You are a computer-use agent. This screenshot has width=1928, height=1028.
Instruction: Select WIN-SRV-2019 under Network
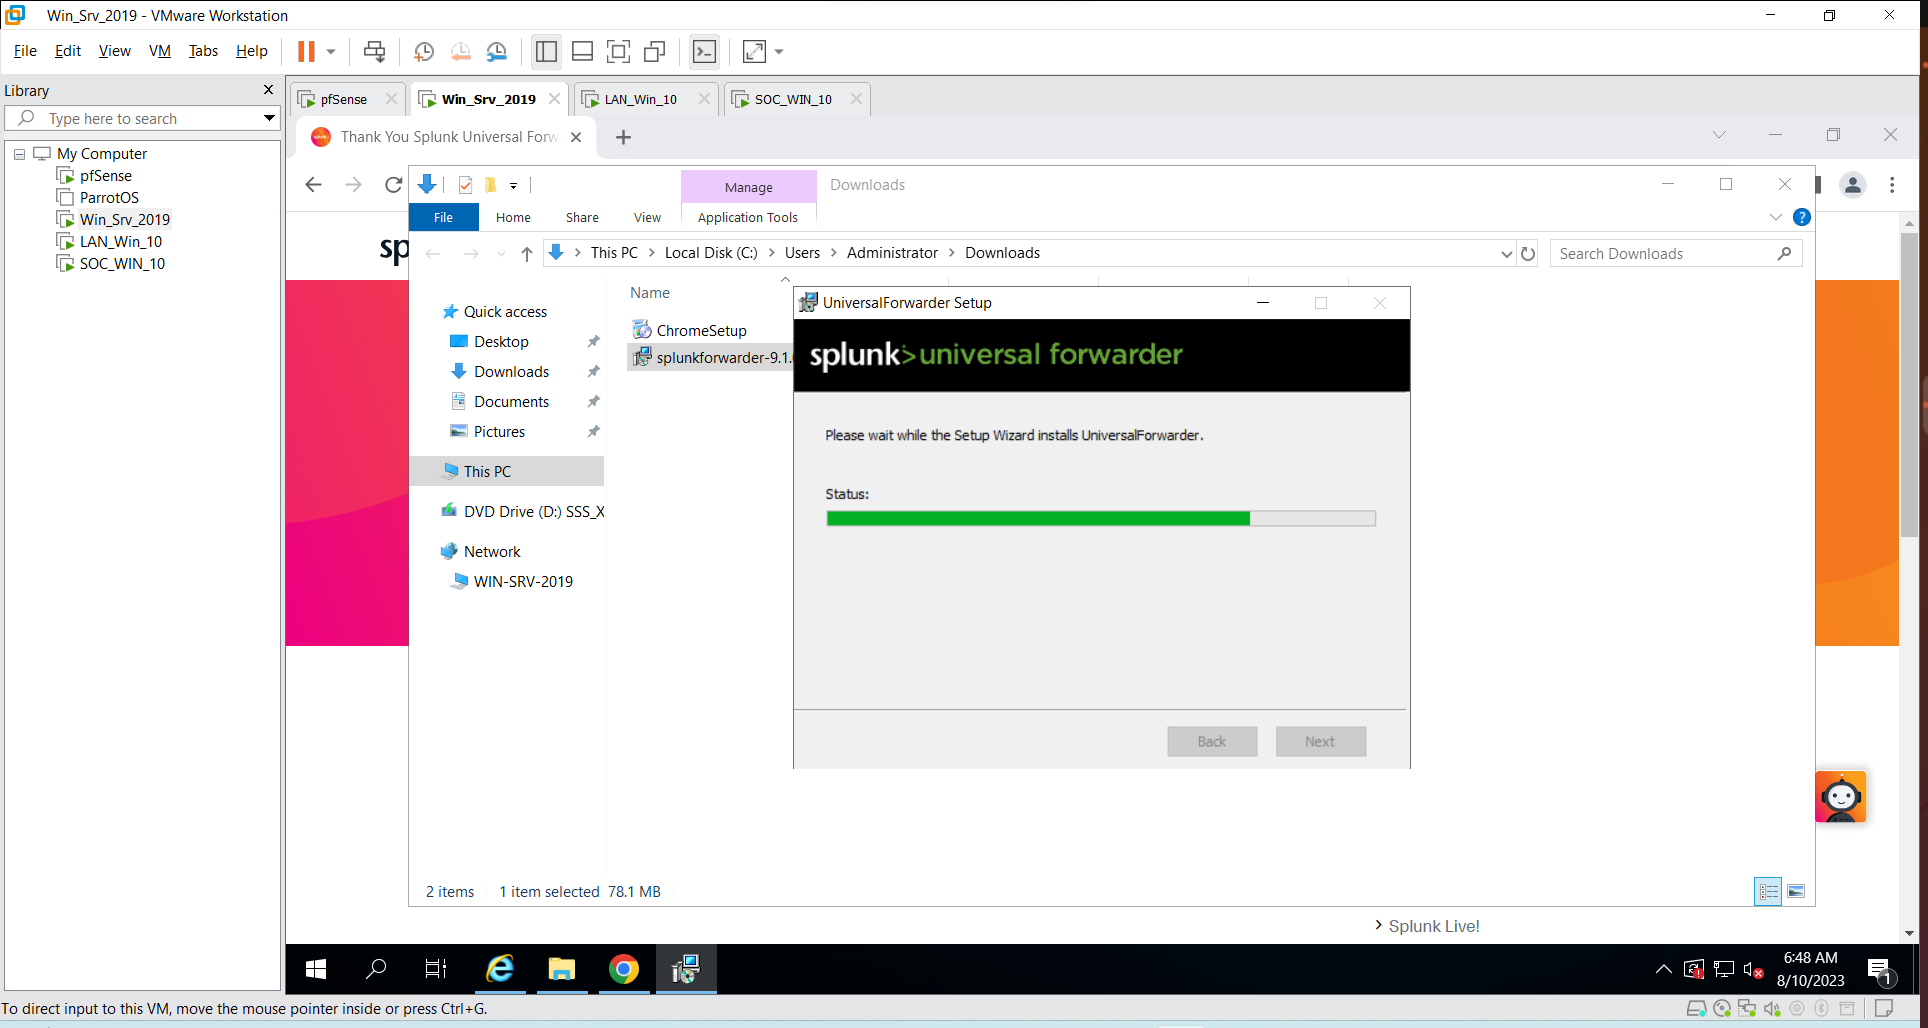point(523,581)
